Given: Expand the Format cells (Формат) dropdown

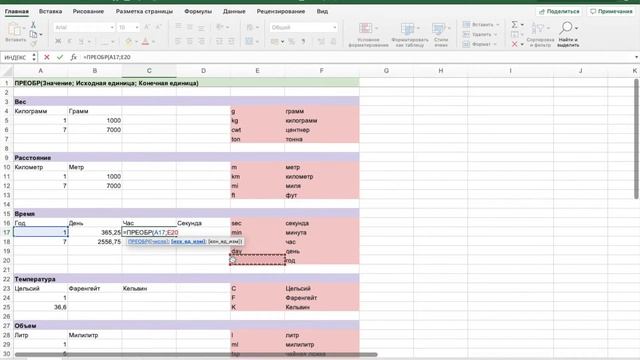Looking at the screenshot, I should [495, 44].
